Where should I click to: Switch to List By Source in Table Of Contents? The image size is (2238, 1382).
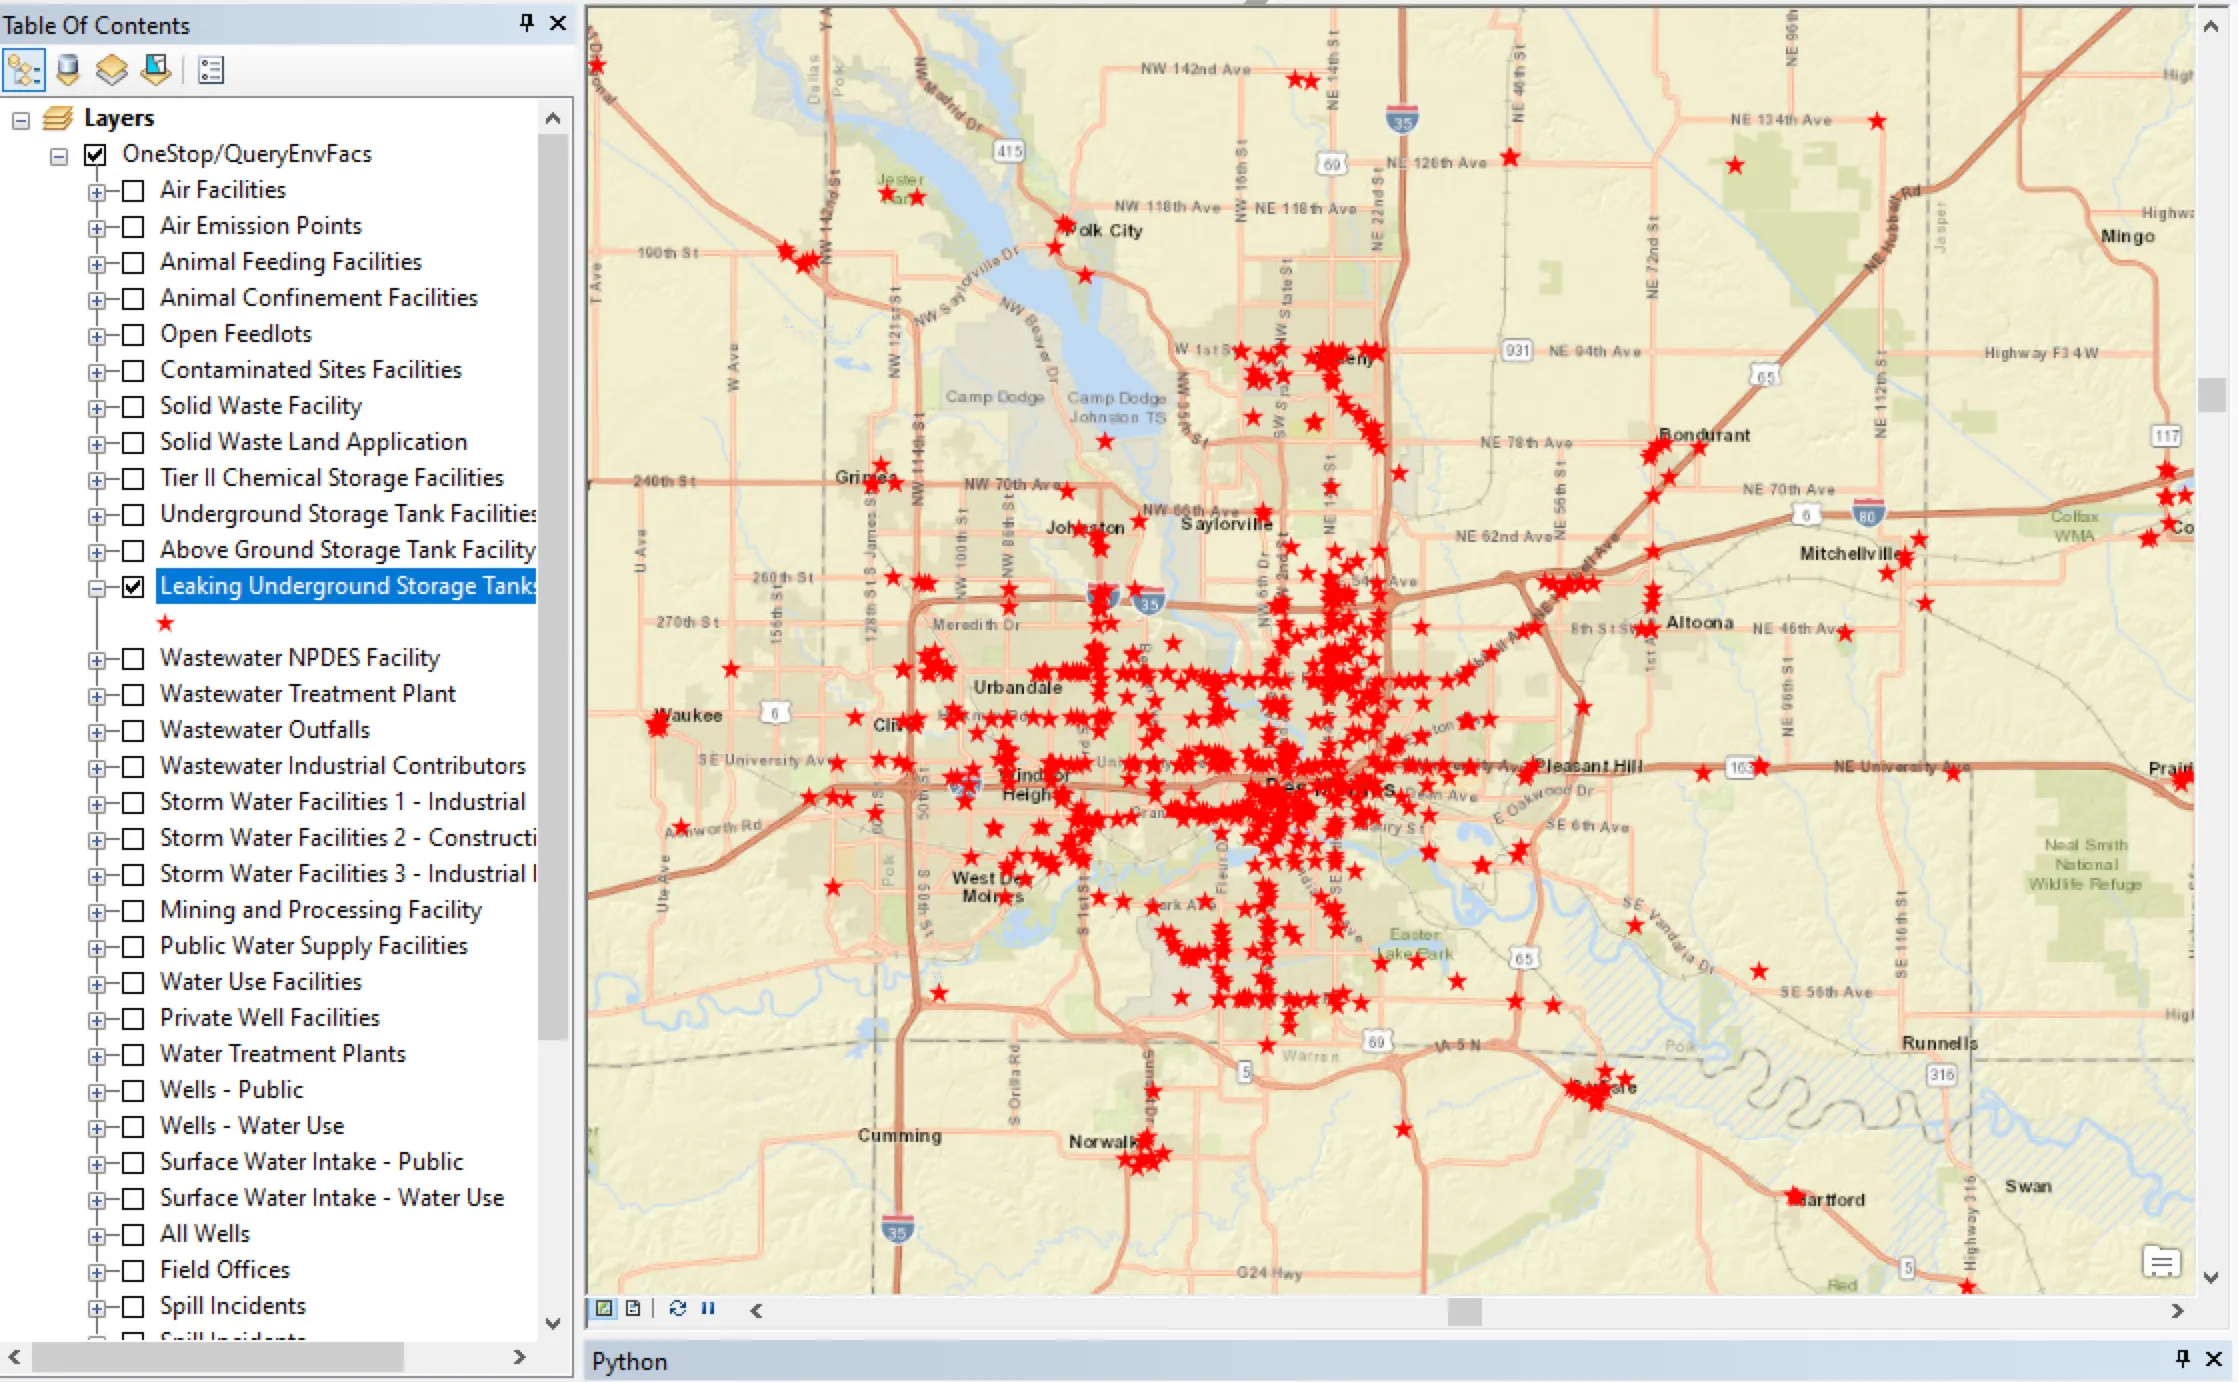point(67,69)
